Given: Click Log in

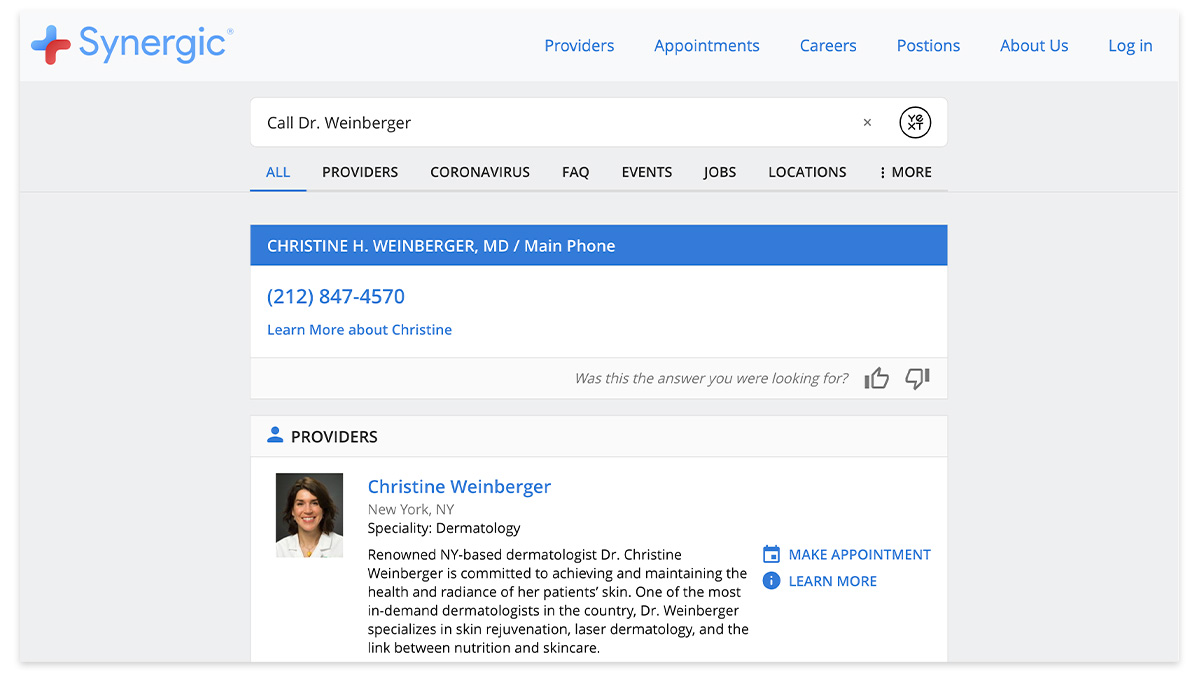Looking at the screenshot, I should pos(1130,46).
